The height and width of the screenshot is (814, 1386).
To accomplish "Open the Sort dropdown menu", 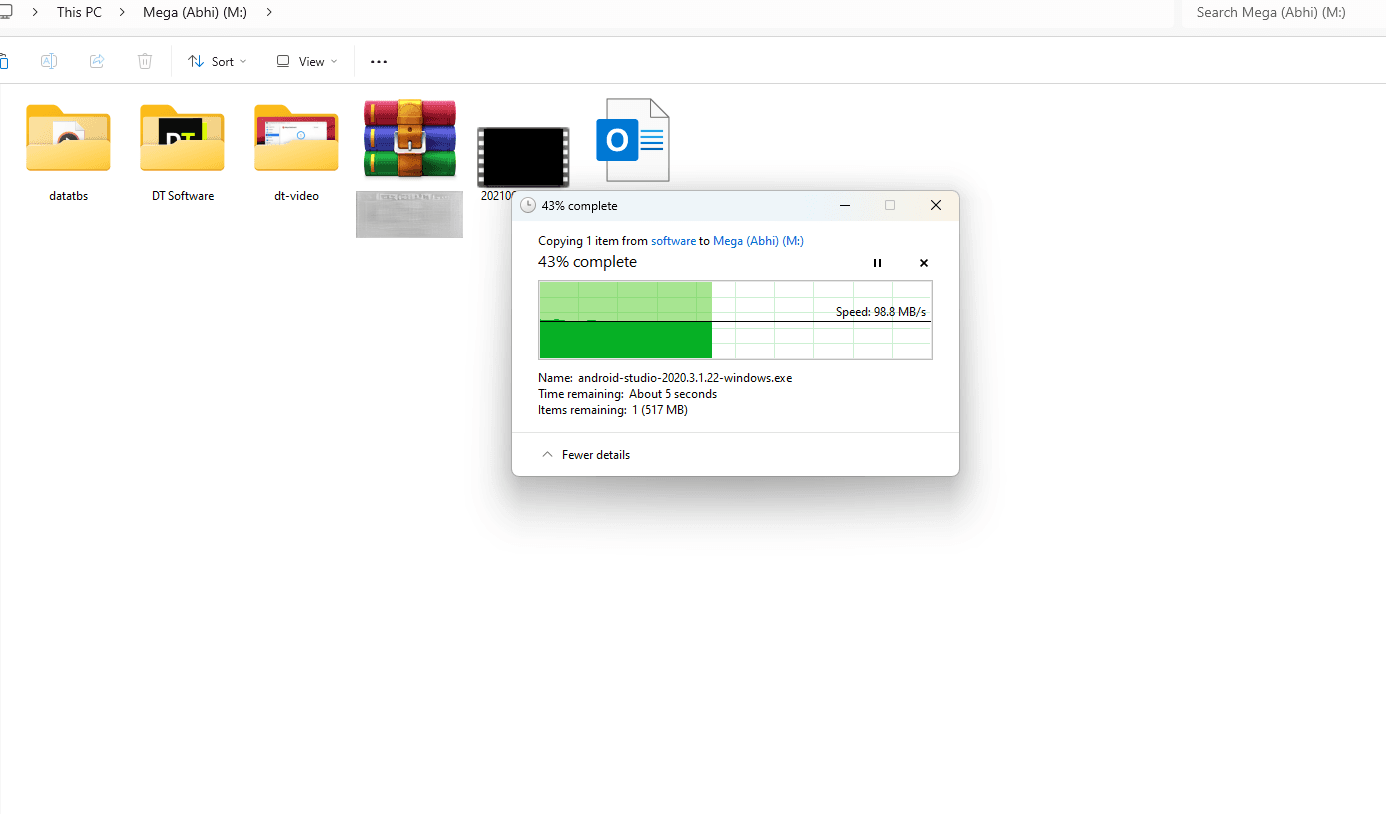I will [217, 61].
